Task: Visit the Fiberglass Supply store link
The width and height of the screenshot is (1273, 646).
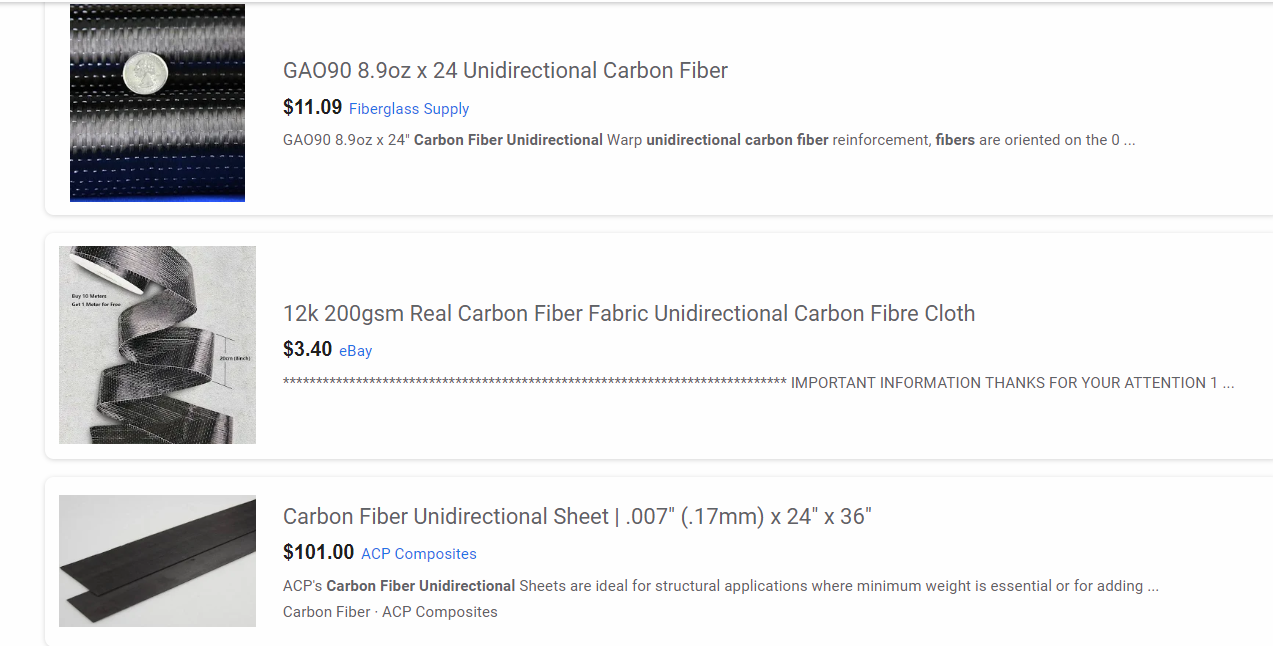Action: (409, 108)
